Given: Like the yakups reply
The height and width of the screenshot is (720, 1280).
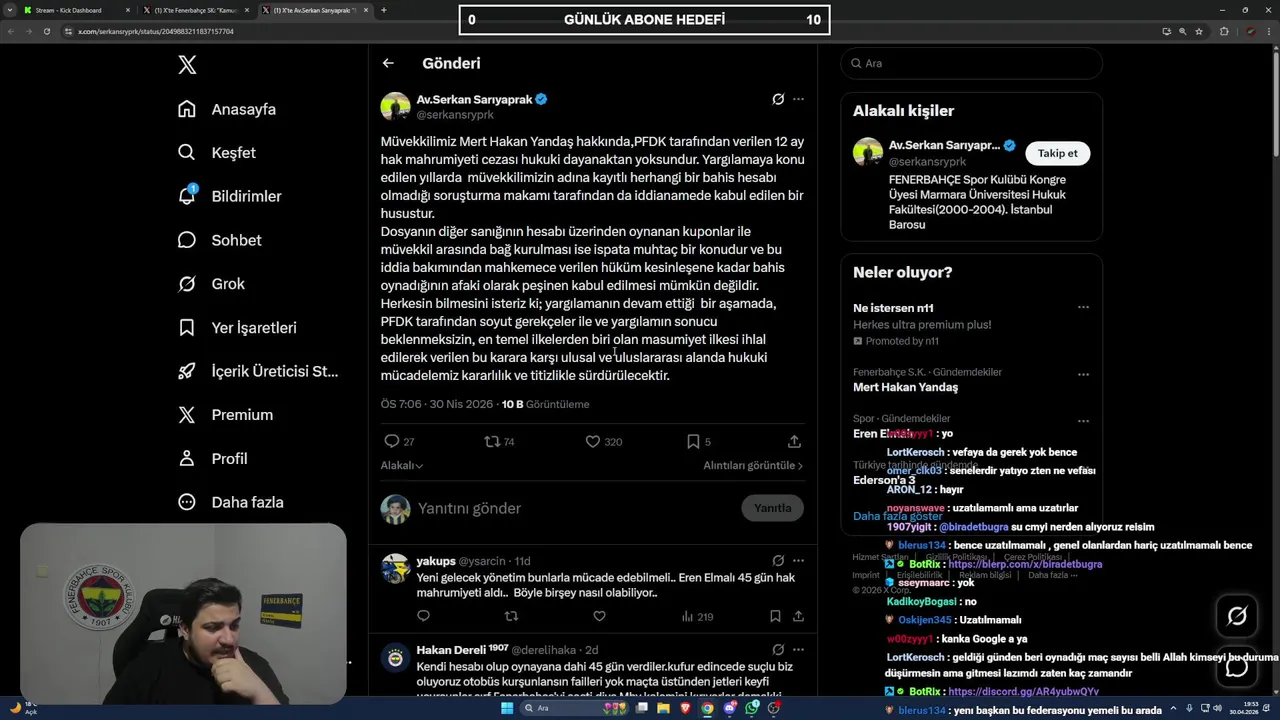Looking at the screenshot, I should (x=599, y=616).
